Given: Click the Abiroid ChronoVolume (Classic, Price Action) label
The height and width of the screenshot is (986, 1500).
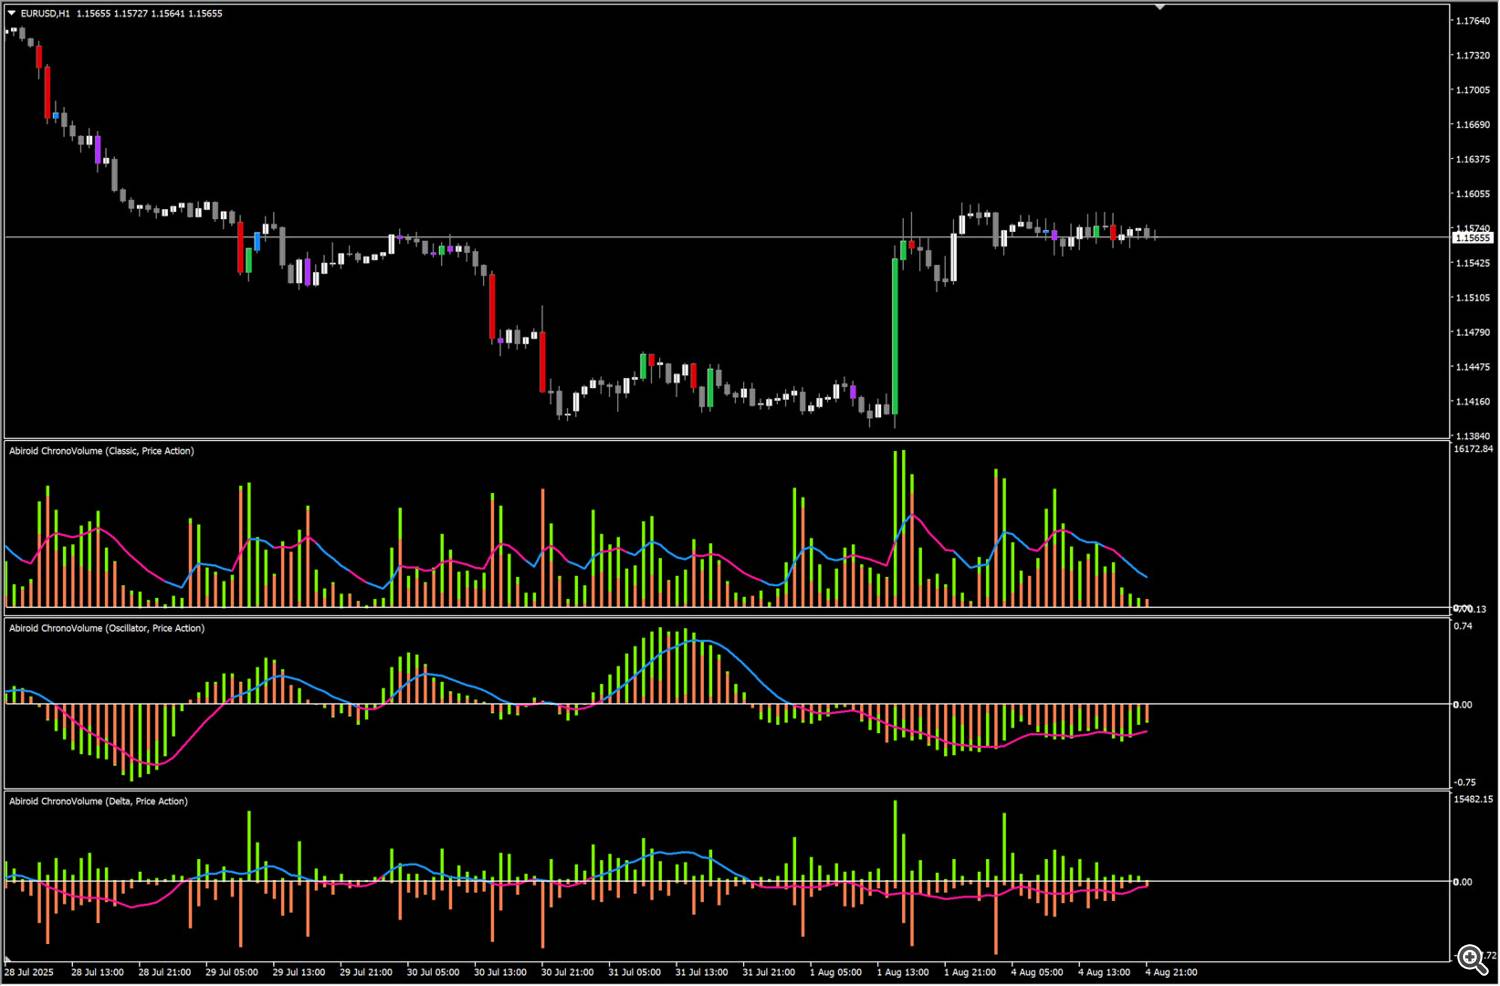Looking at the screenshot, I should [102, 451].
